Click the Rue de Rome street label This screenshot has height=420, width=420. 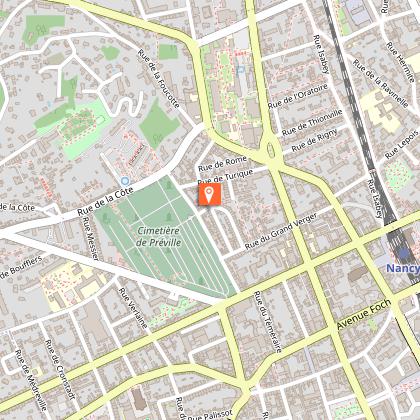[x=222, y=163]
